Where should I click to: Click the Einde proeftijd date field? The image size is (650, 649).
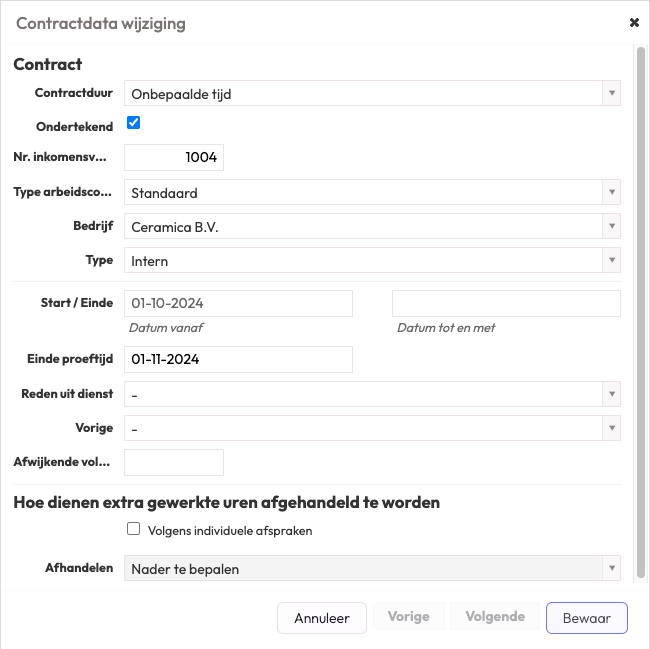click(x=238, y=359)
